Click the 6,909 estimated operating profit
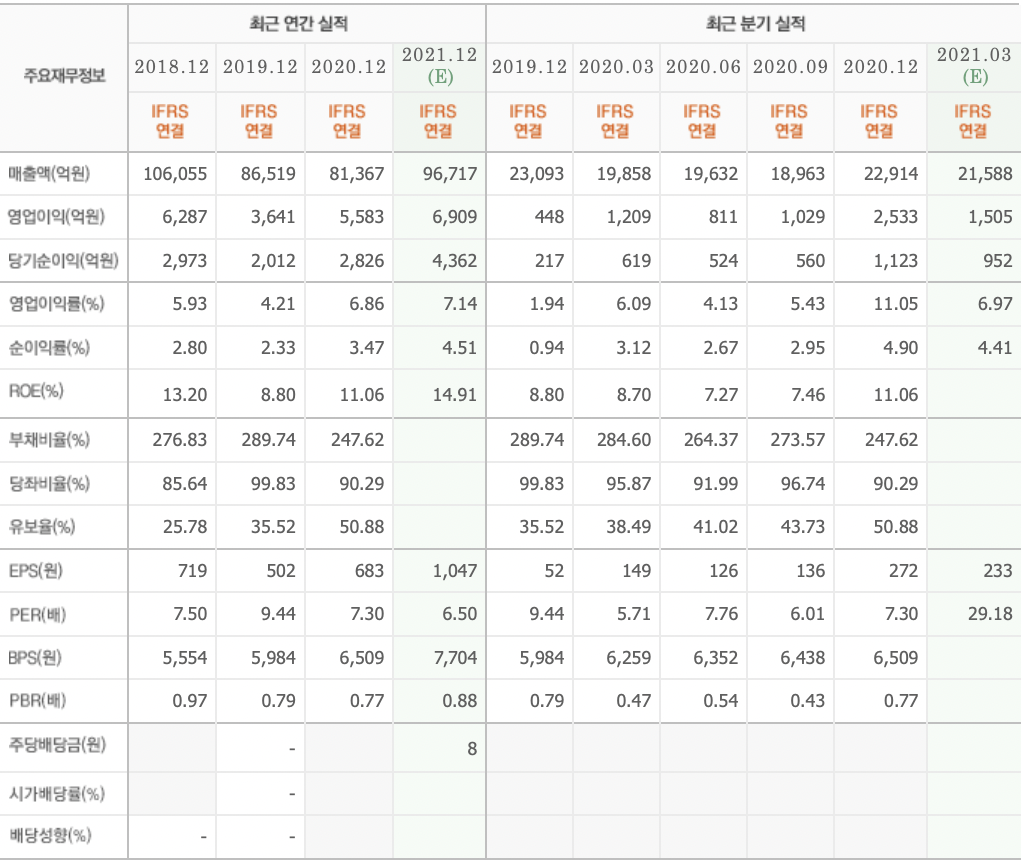The image size is (1022, 860). [x=455, y=217]
